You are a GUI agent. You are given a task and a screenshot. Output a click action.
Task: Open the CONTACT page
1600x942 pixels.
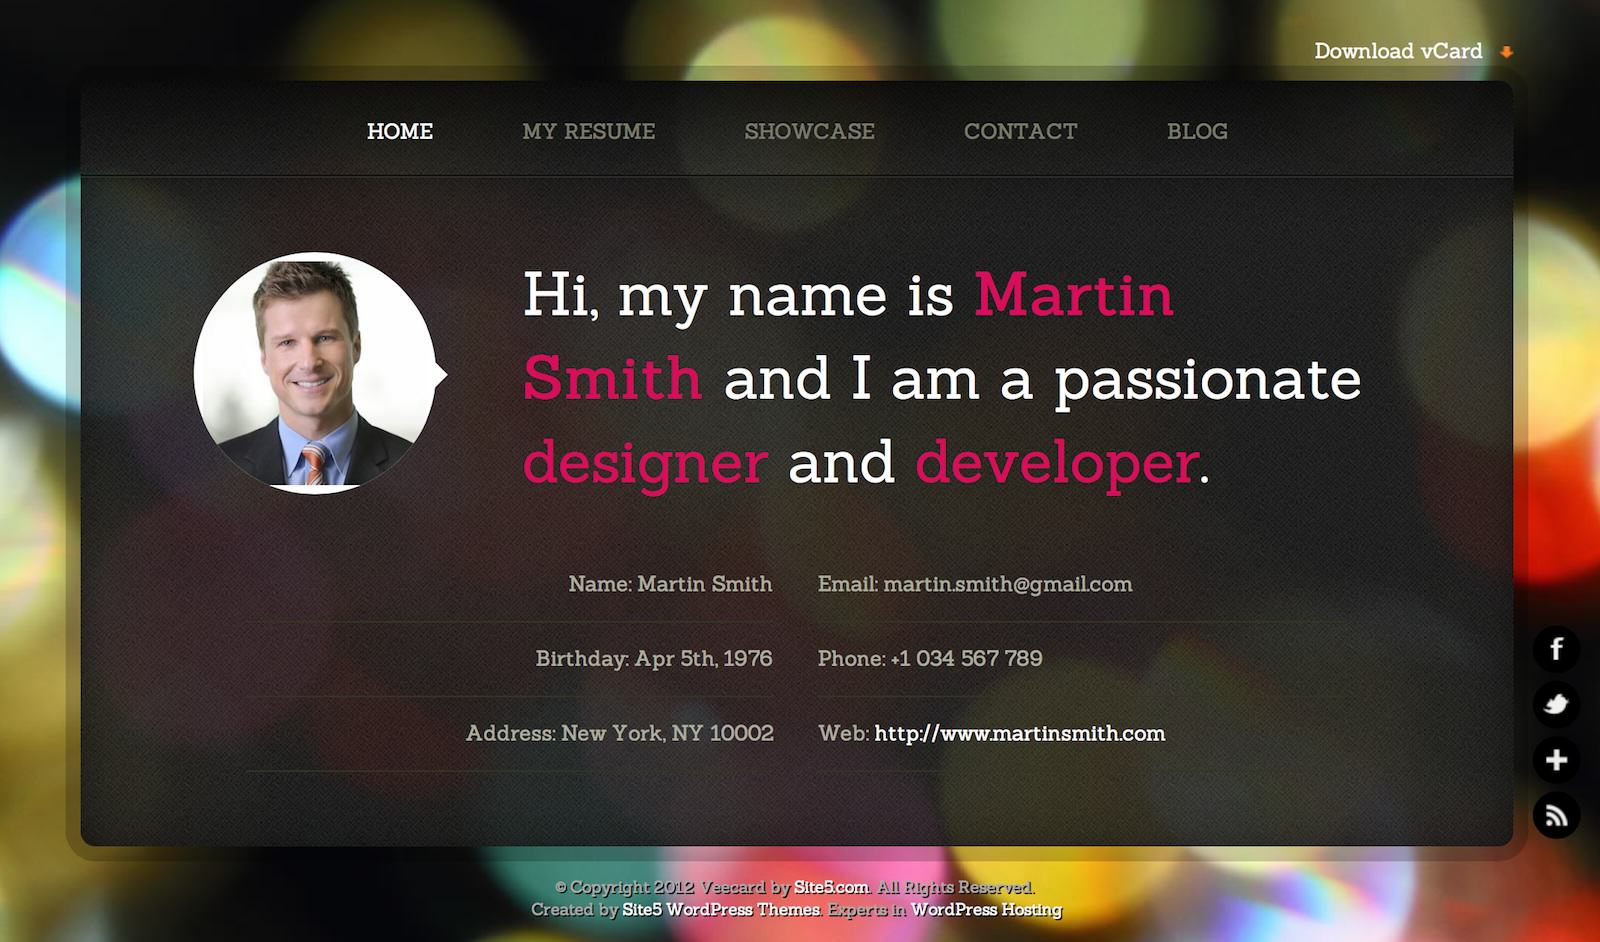[1020, 131]
